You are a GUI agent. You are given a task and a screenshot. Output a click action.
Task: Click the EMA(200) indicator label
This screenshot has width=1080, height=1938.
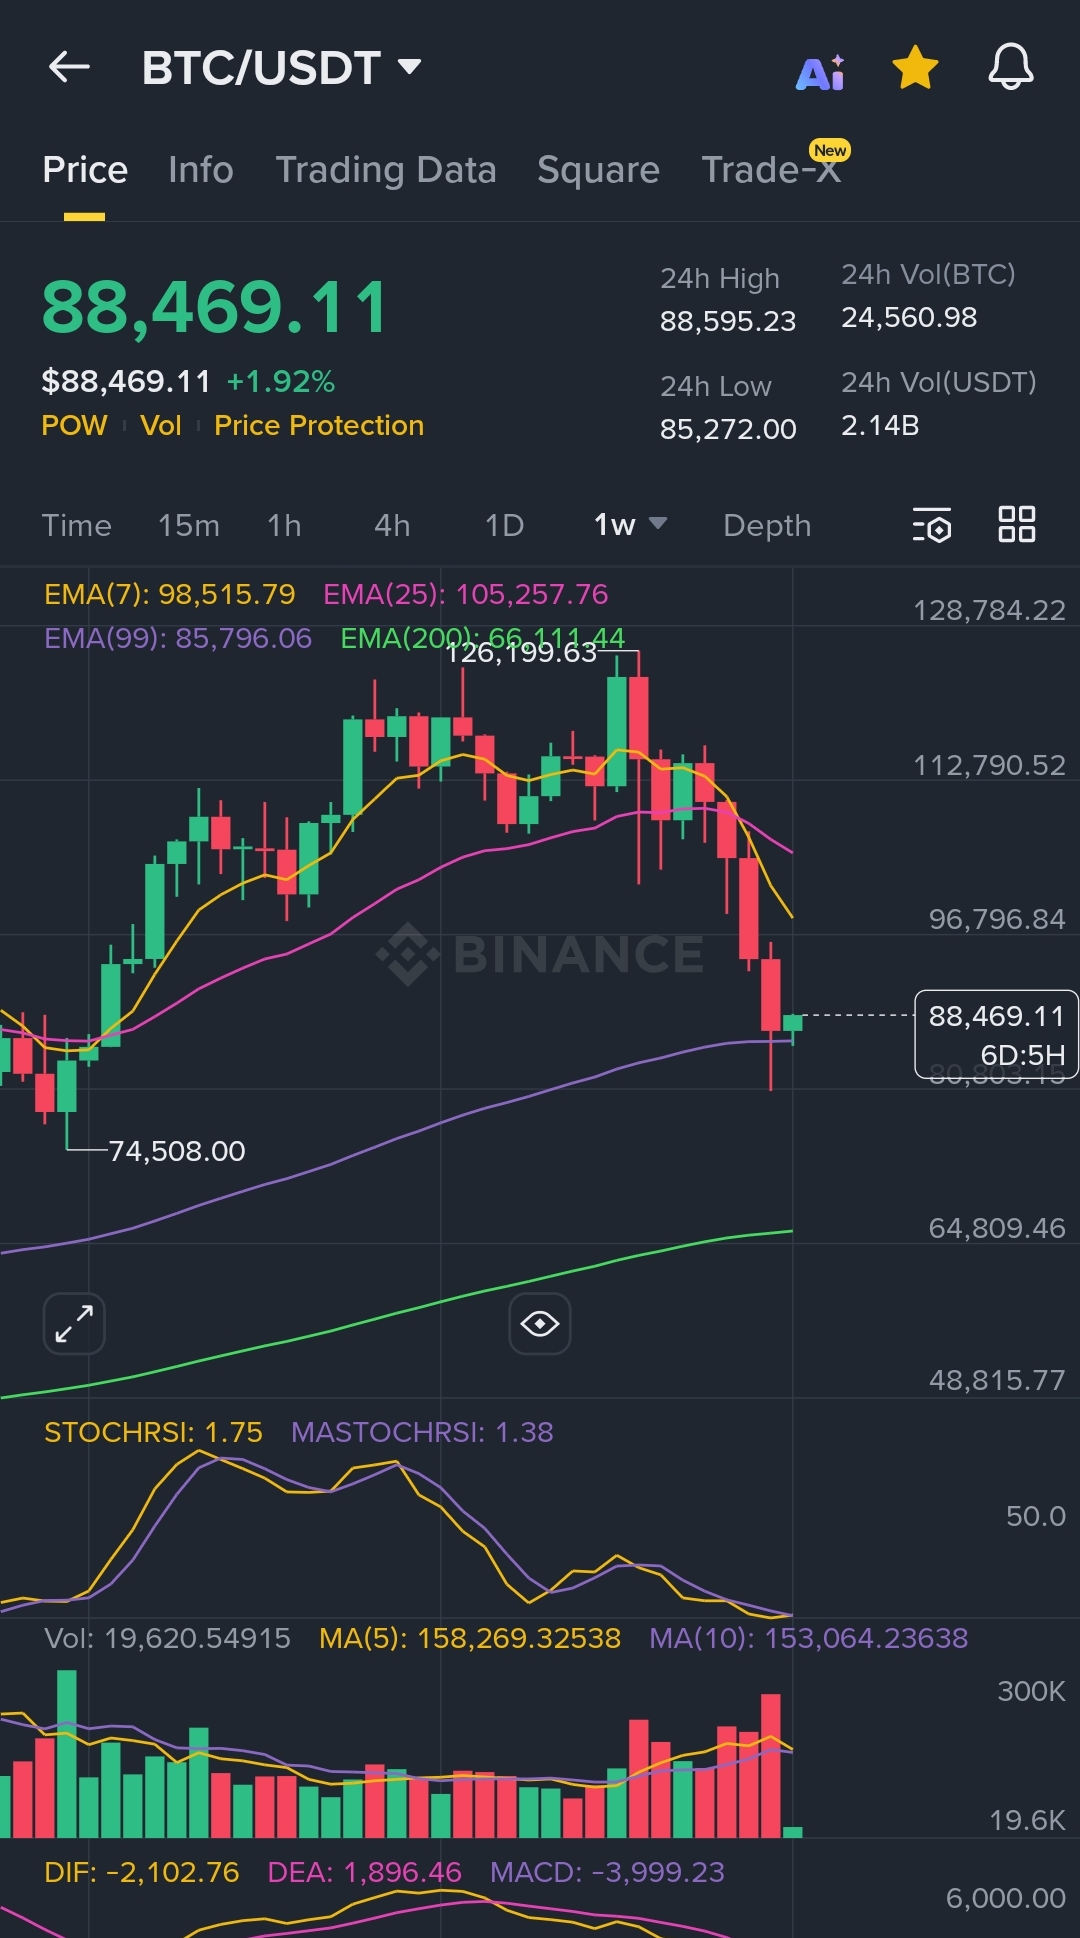coord(482,638)
